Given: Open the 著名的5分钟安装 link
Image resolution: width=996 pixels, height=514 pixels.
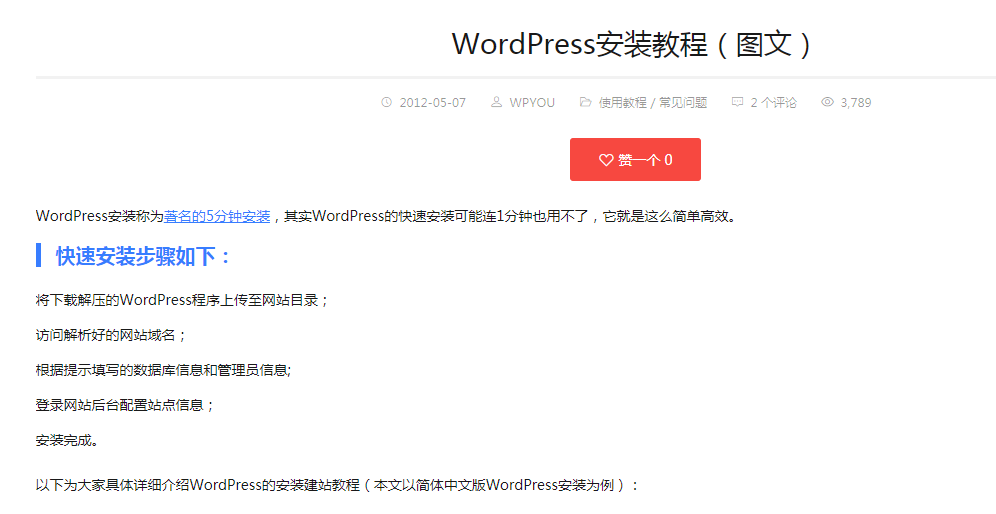Looking at the screenshot, I should [217, 216].
